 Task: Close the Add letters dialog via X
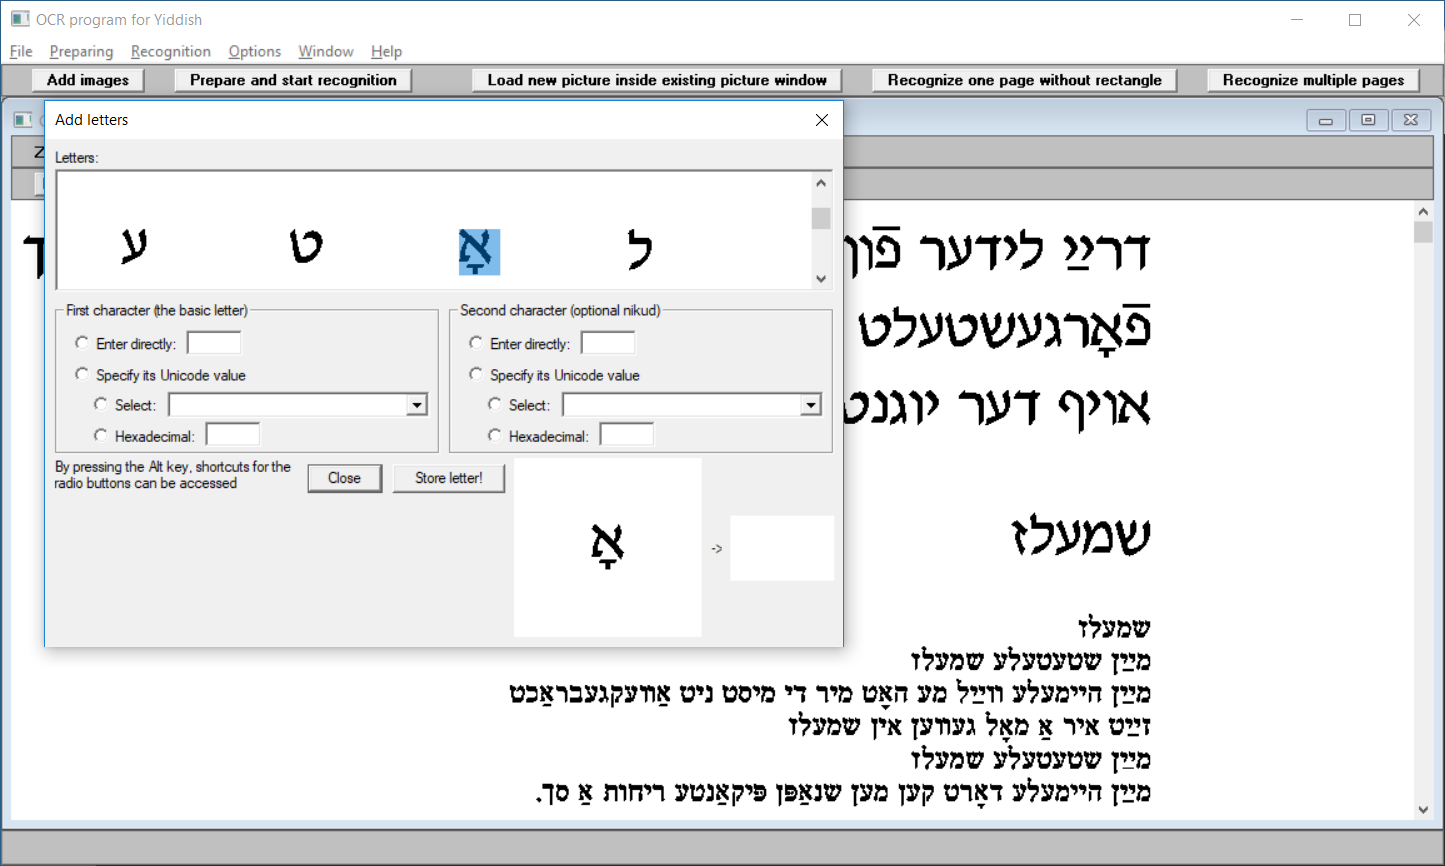click(822, 120)
